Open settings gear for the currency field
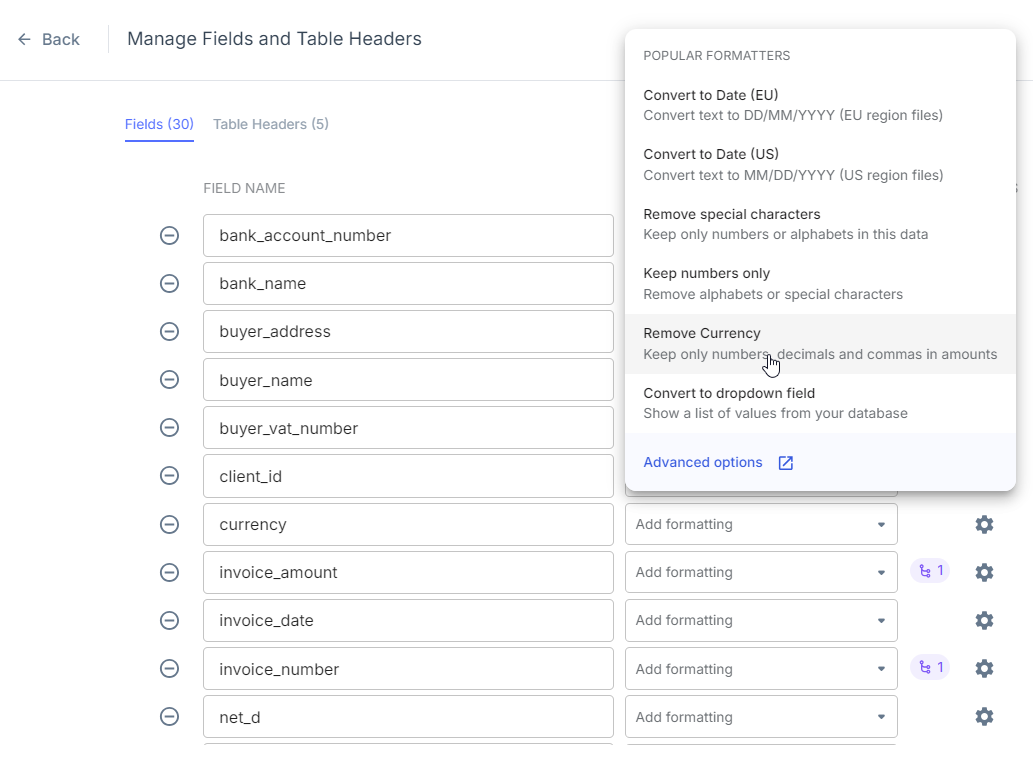Screen dimensions: 1033x763 coord(983,523)
